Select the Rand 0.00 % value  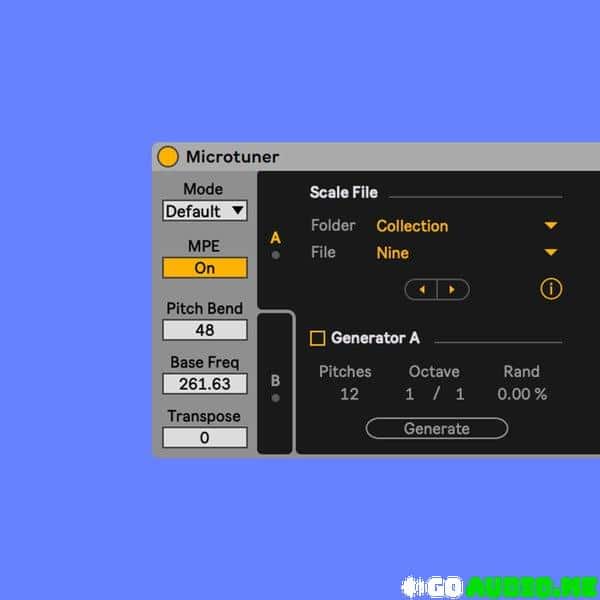(x=522, y=394)
